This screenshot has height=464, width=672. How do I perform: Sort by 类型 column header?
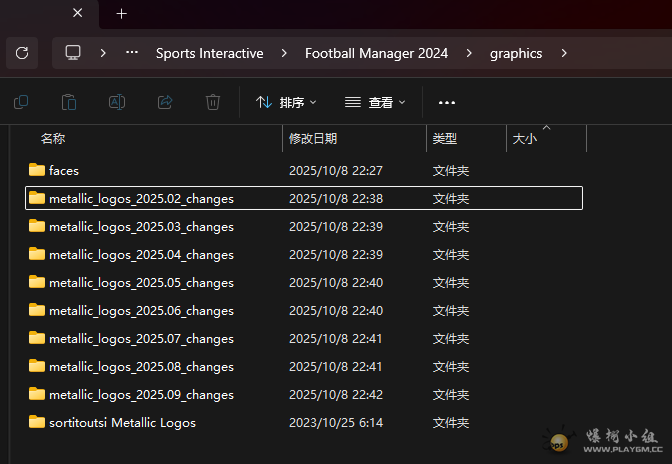pos(444,138)
